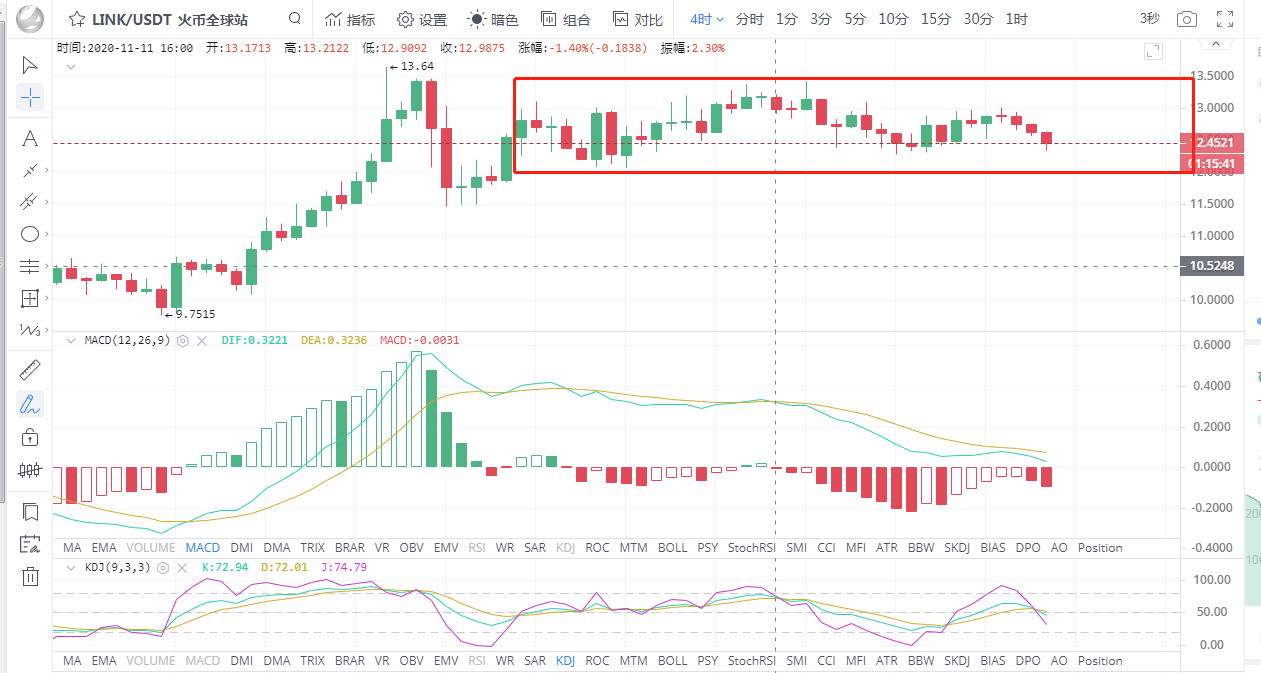Open the 4时 timeframe dropdown
This screenshot has width=1261, height=673.
tap(706, 19)
